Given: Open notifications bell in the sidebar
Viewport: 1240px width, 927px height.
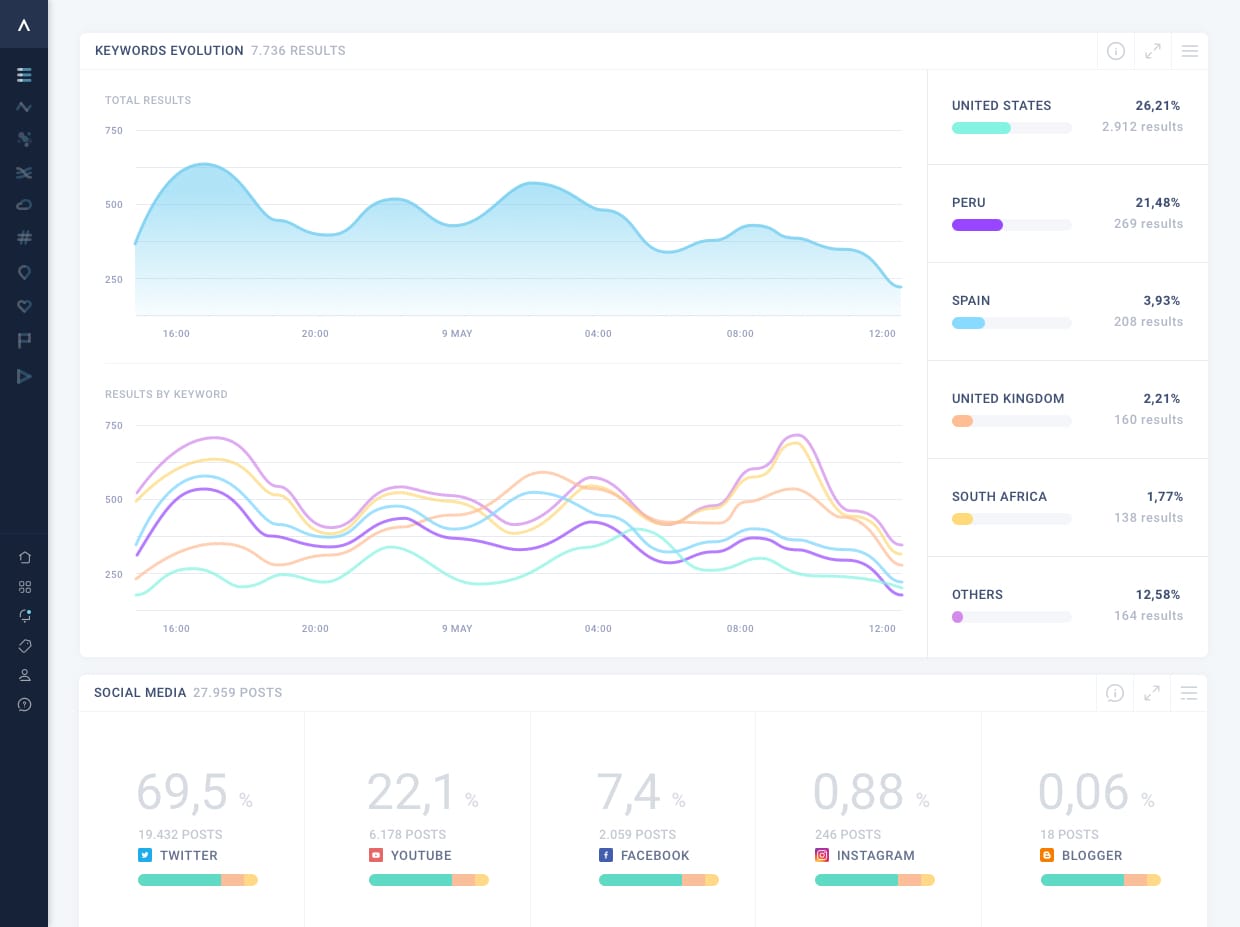Looking at the screenshot, I should pos(25,616).
